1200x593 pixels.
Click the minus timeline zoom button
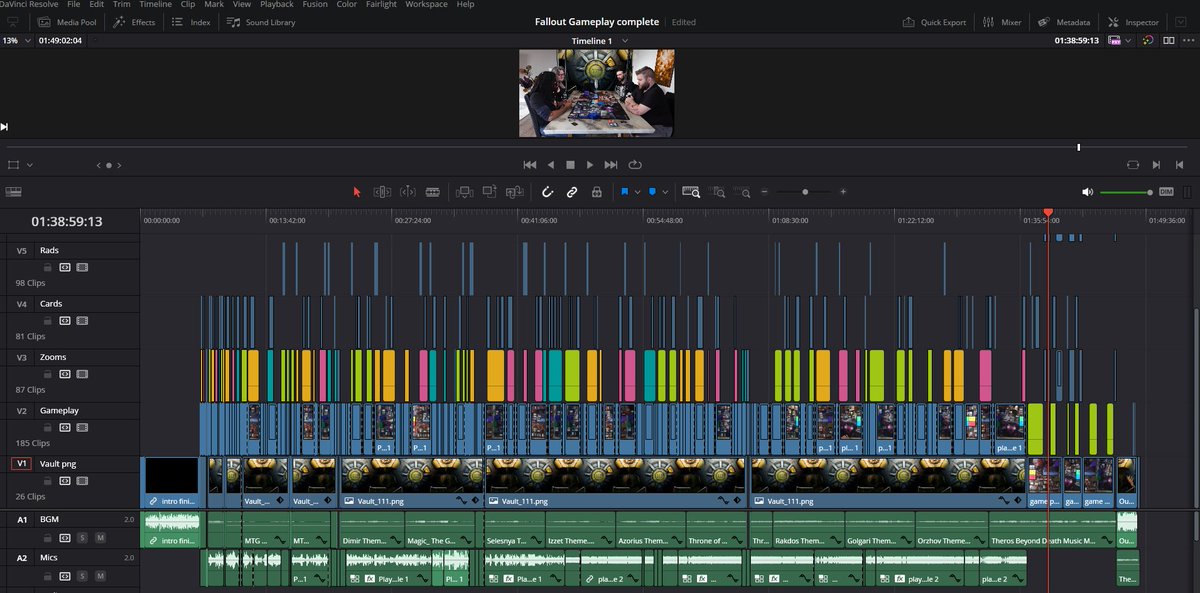[765, 191]
